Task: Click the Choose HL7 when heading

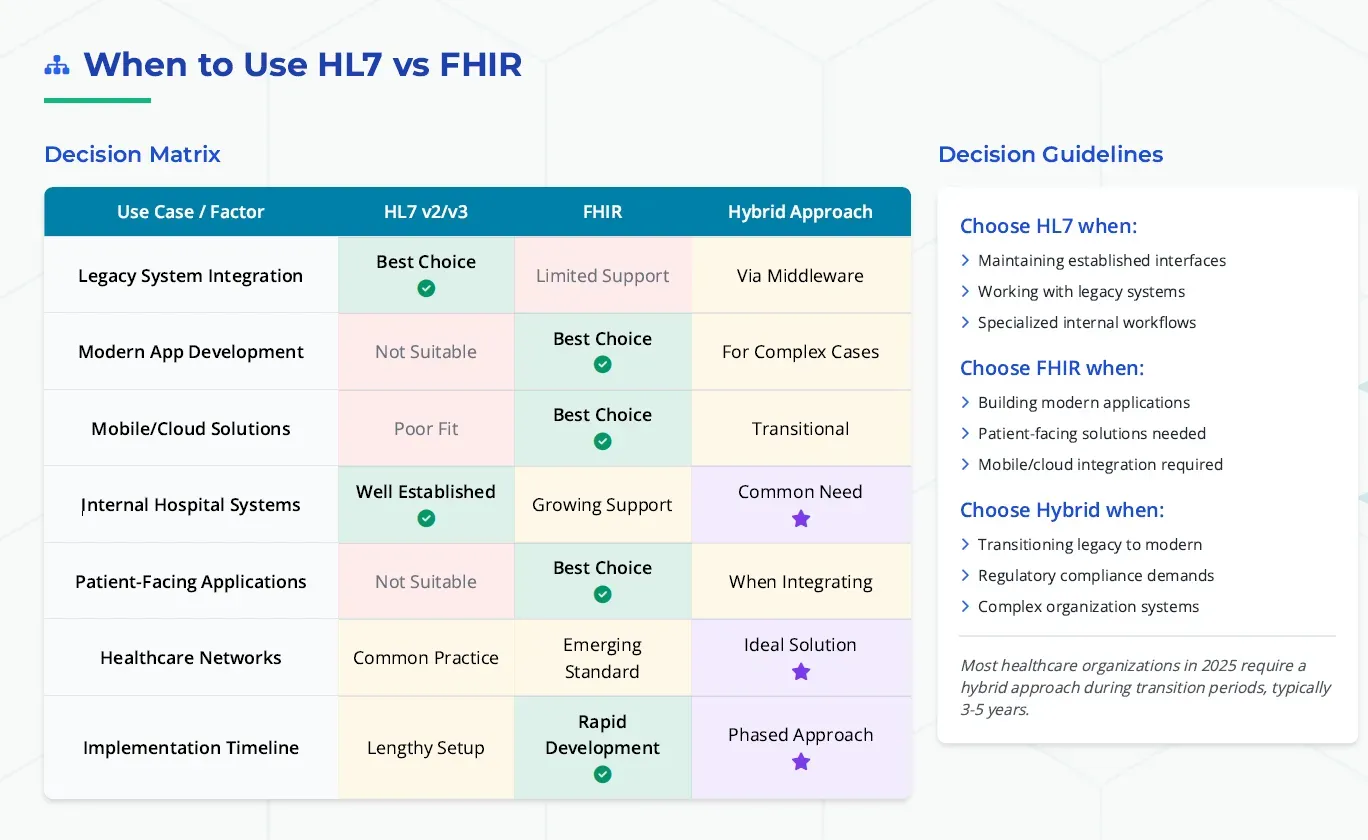Action: [x=1048, y=226]
